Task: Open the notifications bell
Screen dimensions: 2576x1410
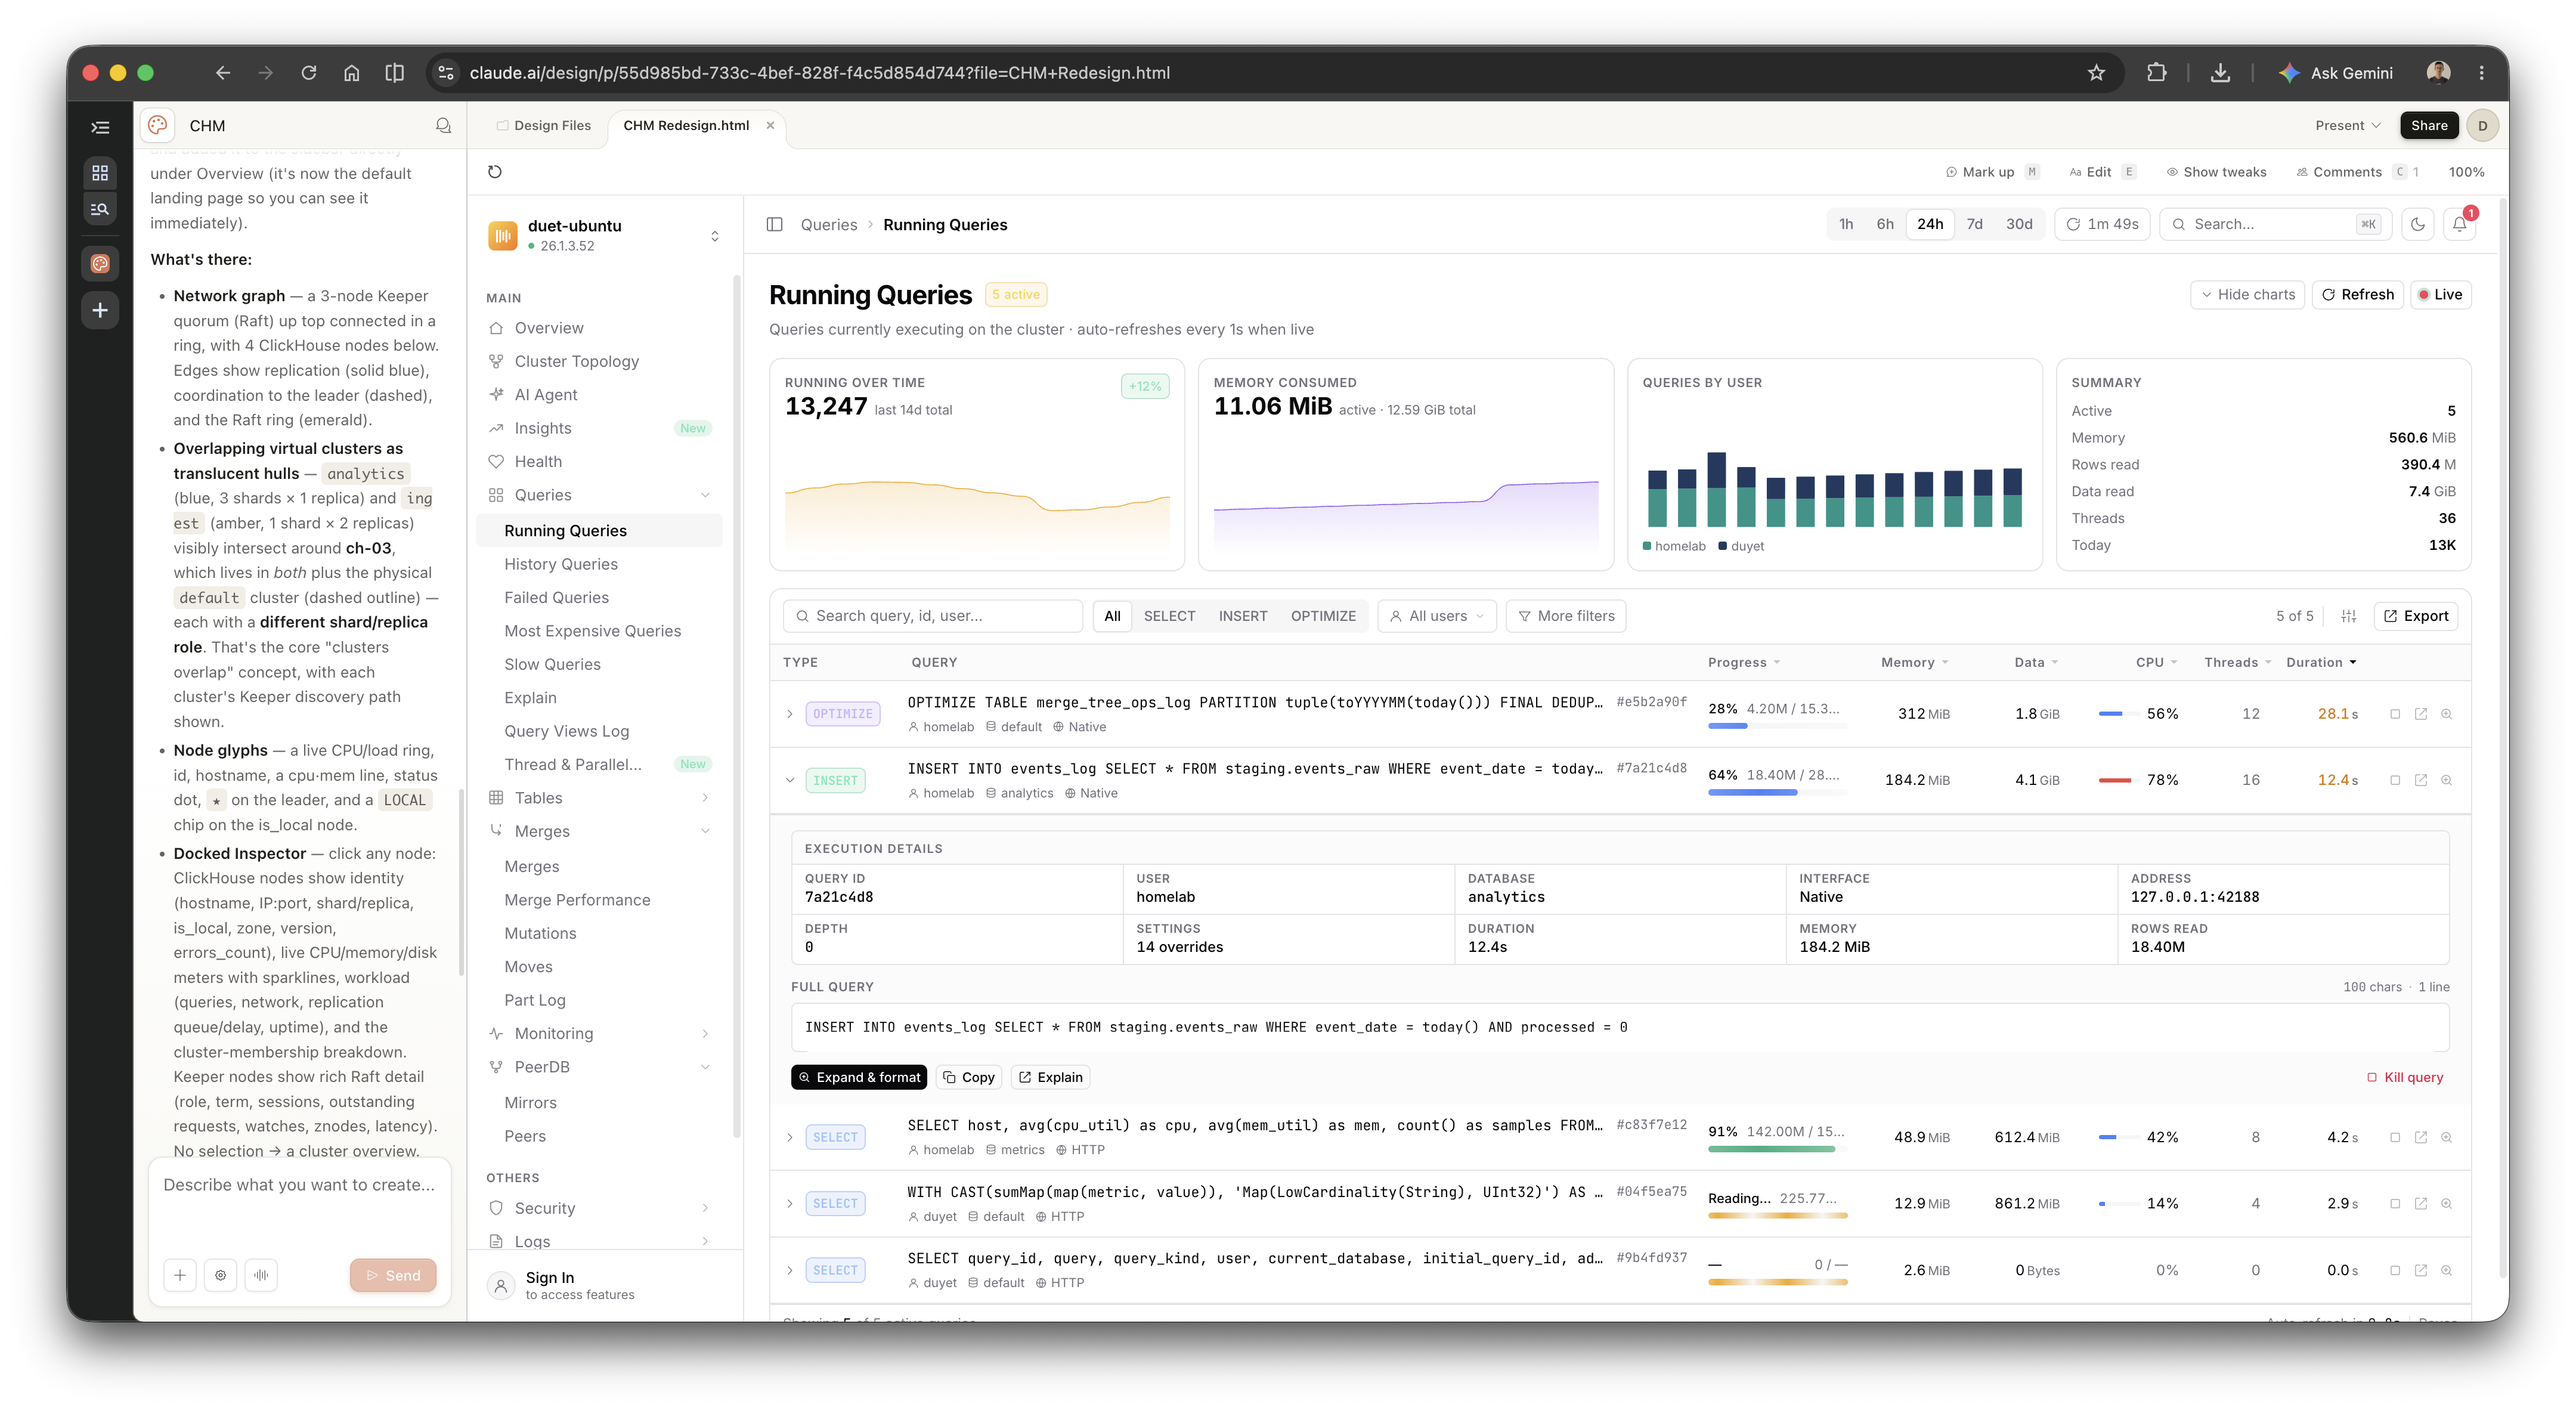Action: click(x=2459, y=224)
